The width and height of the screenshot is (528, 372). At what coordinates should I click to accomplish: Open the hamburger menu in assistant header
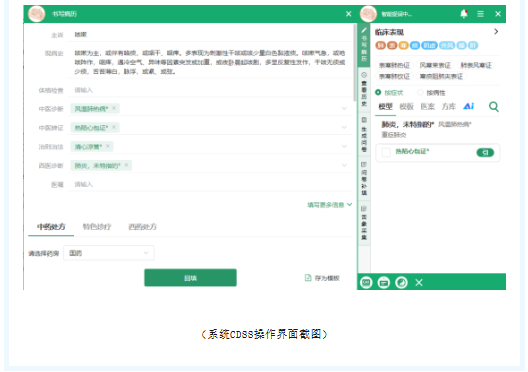point(481,14)
